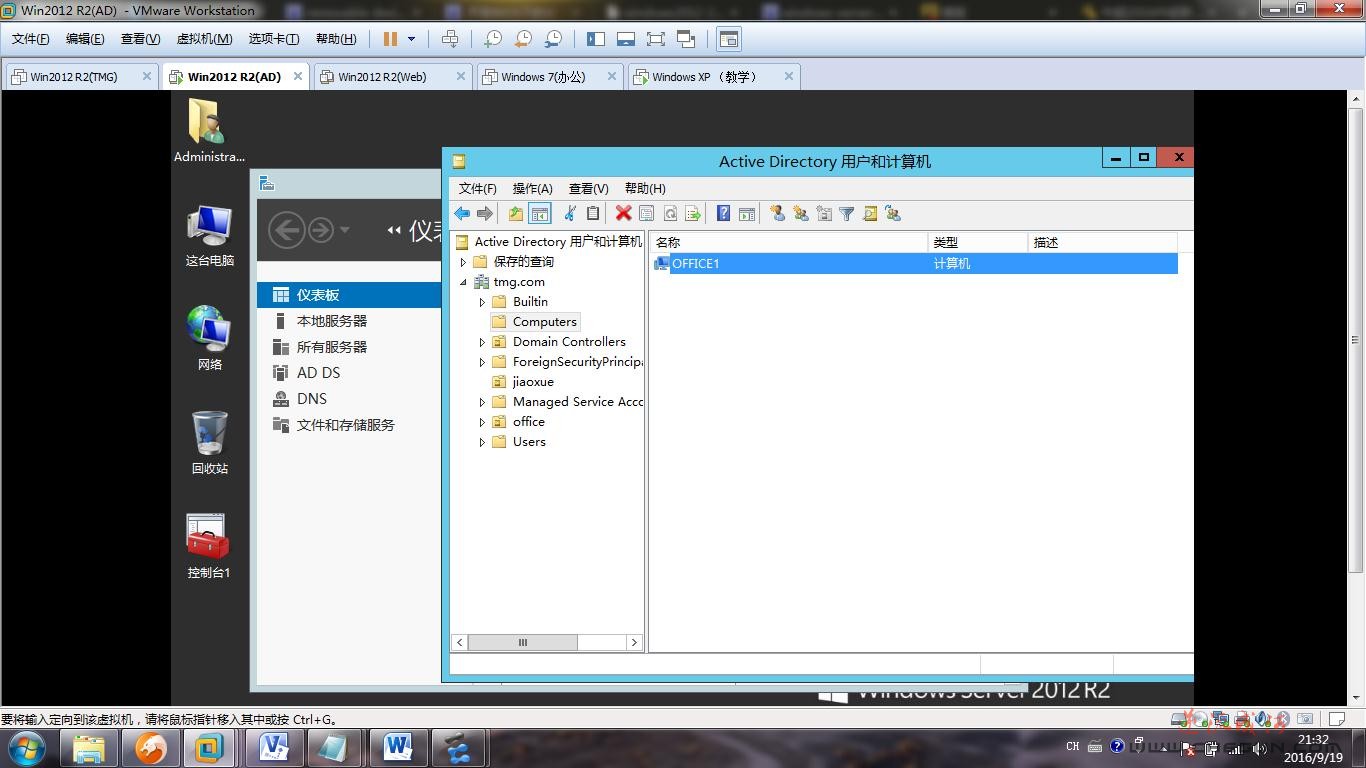Open the blue Help question-mark icon
The height and width of the screenshot is (768, 1366).
(723, 213)
